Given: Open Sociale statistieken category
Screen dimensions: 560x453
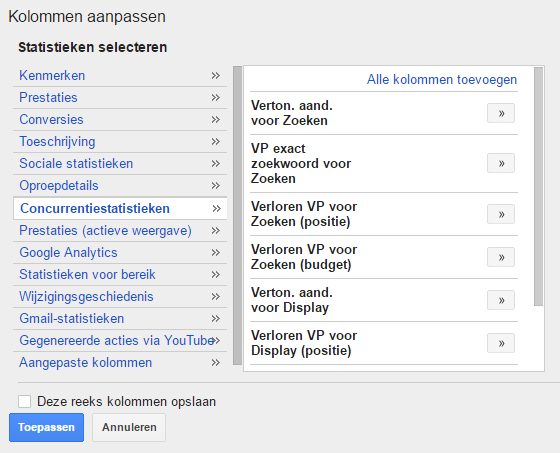Looking at the screenshot, I should [120, 164].
